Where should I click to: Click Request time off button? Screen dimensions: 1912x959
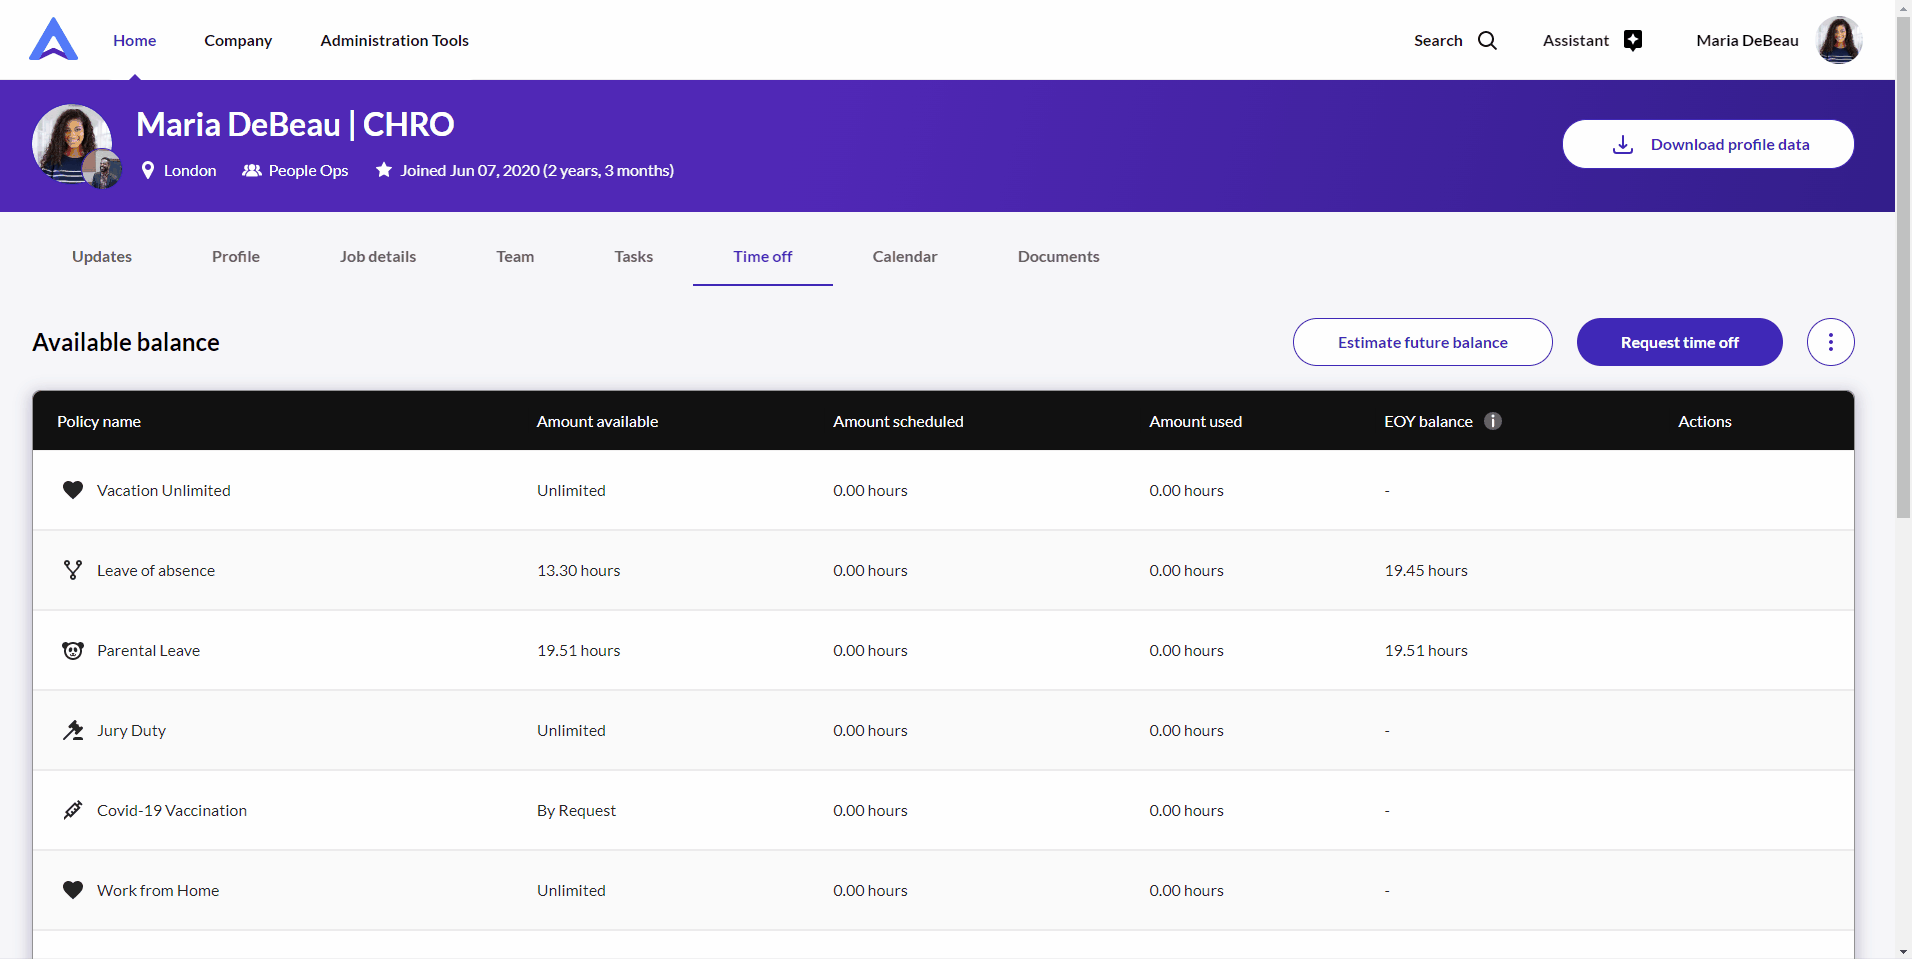1679,342
